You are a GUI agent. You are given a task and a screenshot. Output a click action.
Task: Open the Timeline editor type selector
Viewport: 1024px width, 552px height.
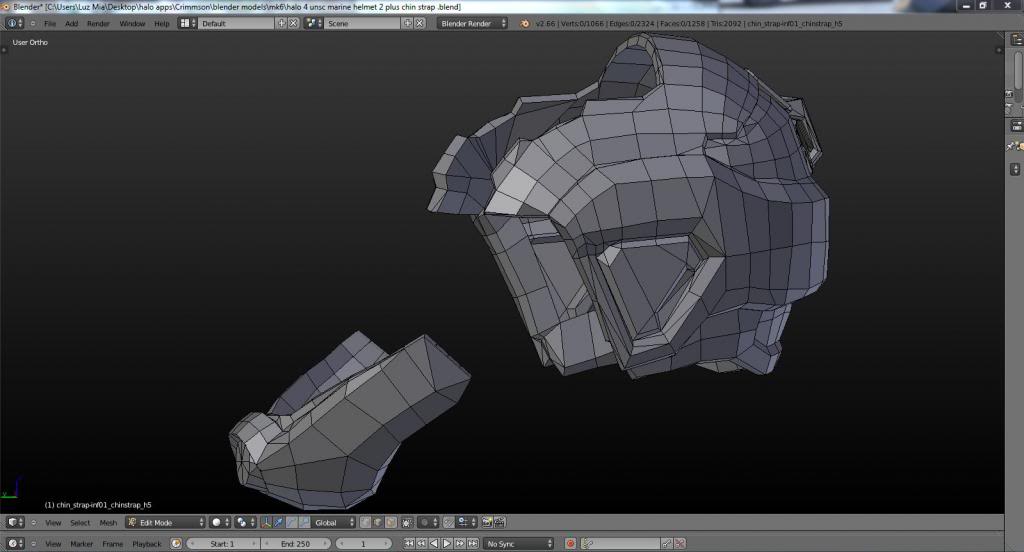pyautogui.click(x=15, y=544)
